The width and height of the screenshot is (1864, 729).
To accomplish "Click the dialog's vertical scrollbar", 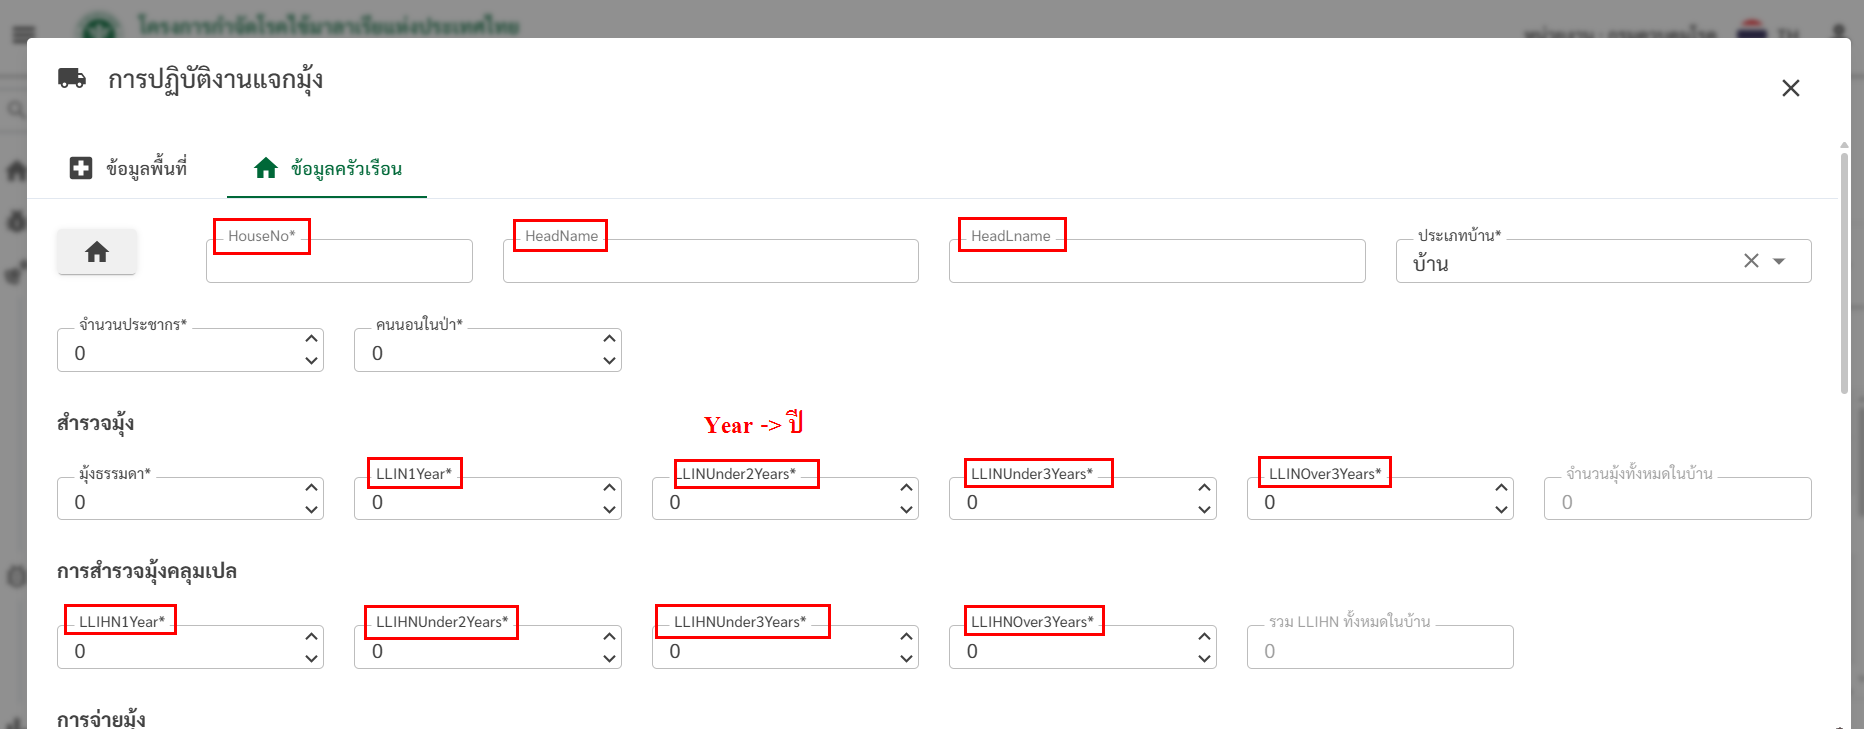I will pos(1844,270).
